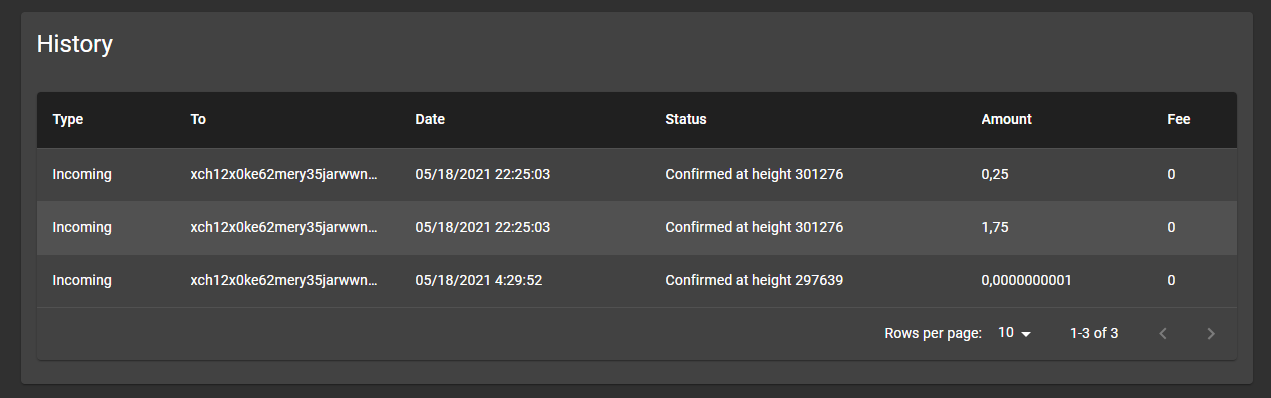The width and height of the screenshot is (1271, 398).
Task: Select the Amount column header
Action: click(1006, 119)
